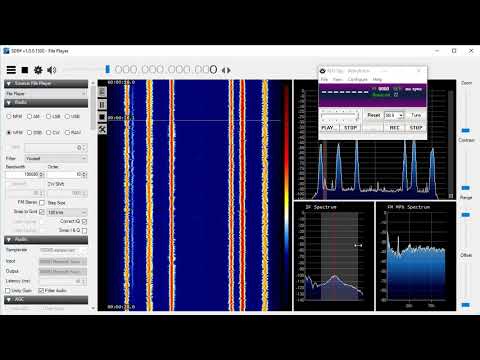Click the volume slider in the toolbar
This screenshot has height=360, width=480.
82,70
